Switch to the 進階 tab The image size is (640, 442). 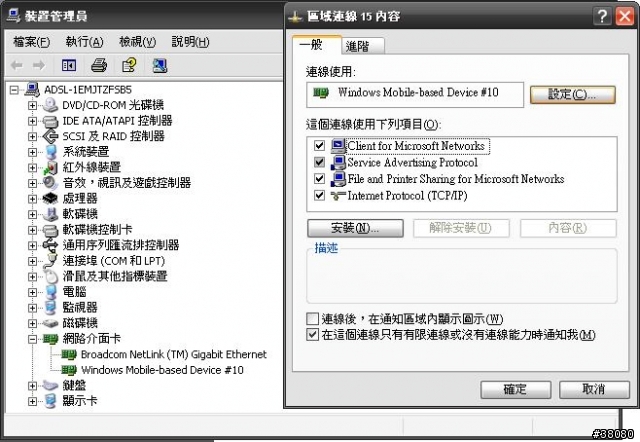[363, 46]
